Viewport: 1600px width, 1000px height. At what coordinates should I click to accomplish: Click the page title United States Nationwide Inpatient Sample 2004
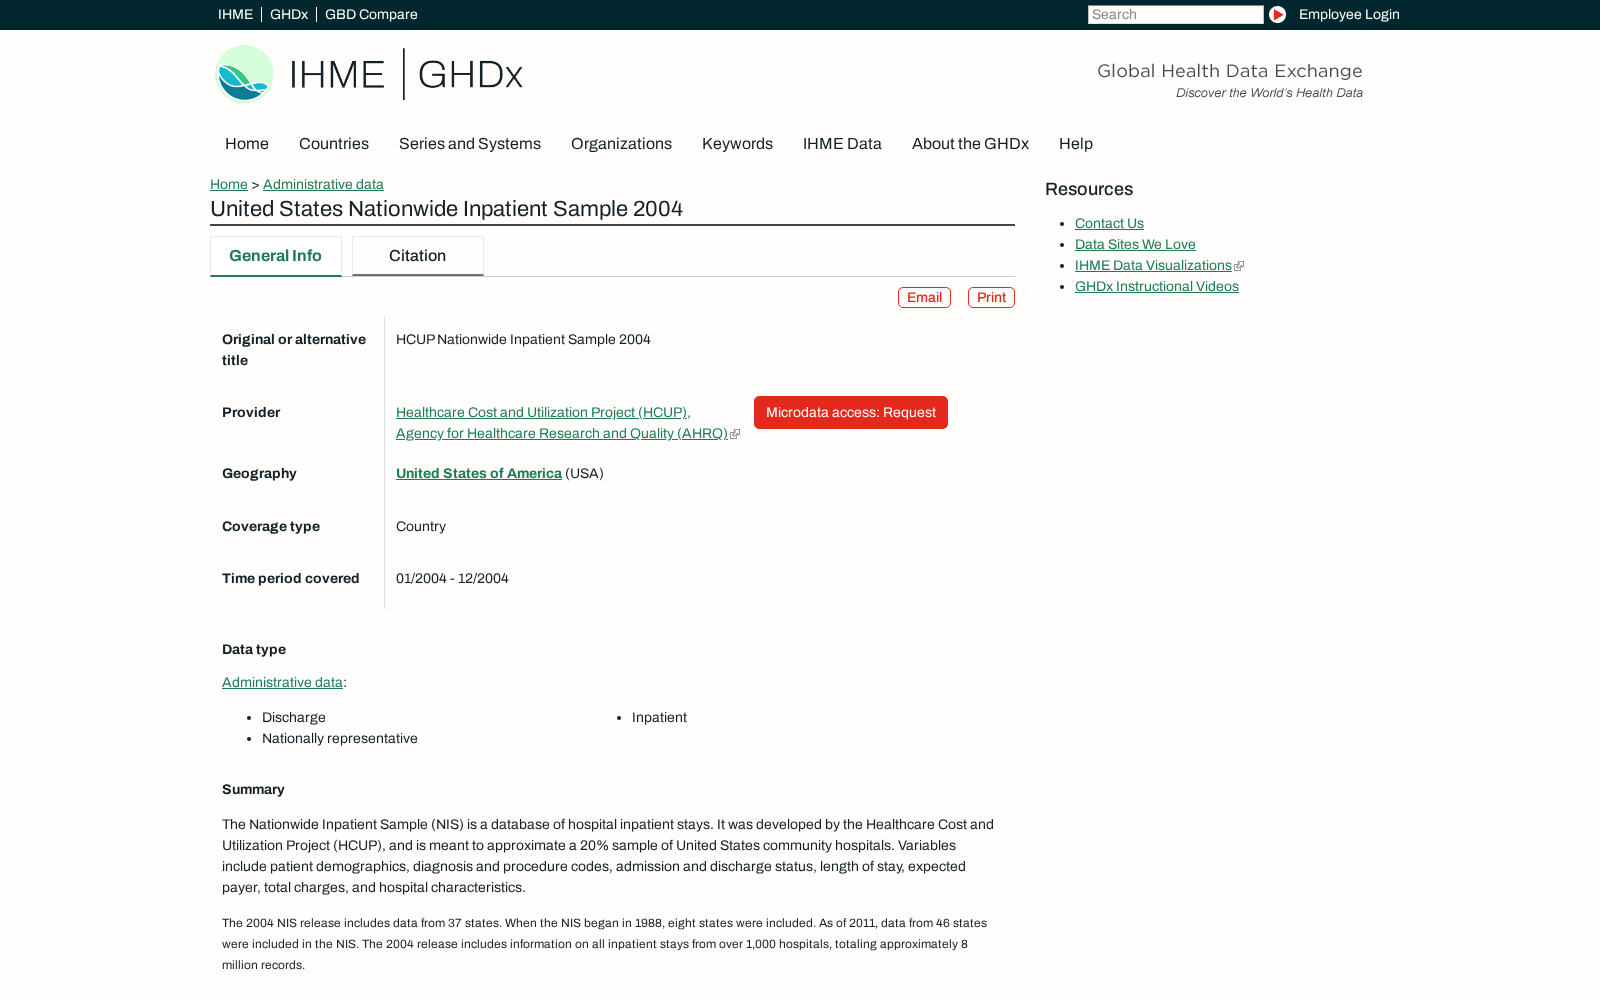[446, 208]
